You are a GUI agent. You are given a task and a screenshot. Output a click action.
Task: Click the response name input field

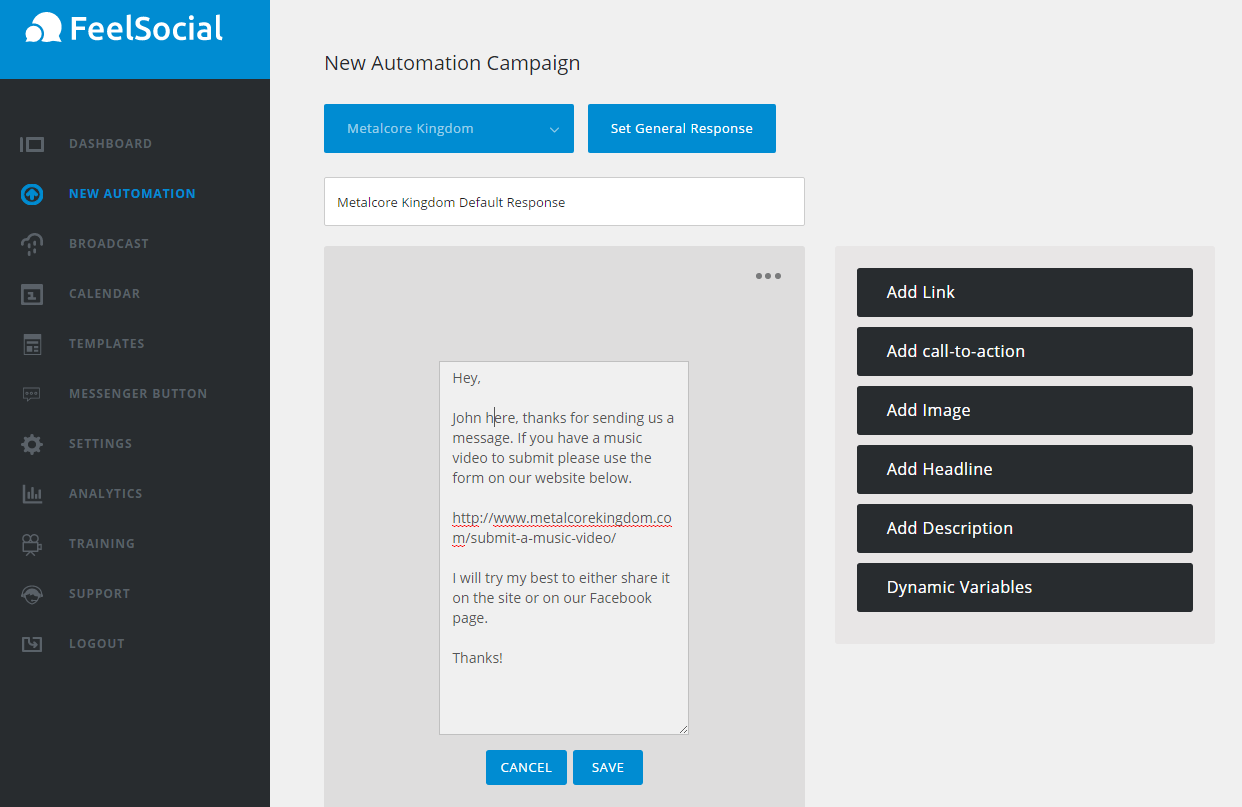564,201
